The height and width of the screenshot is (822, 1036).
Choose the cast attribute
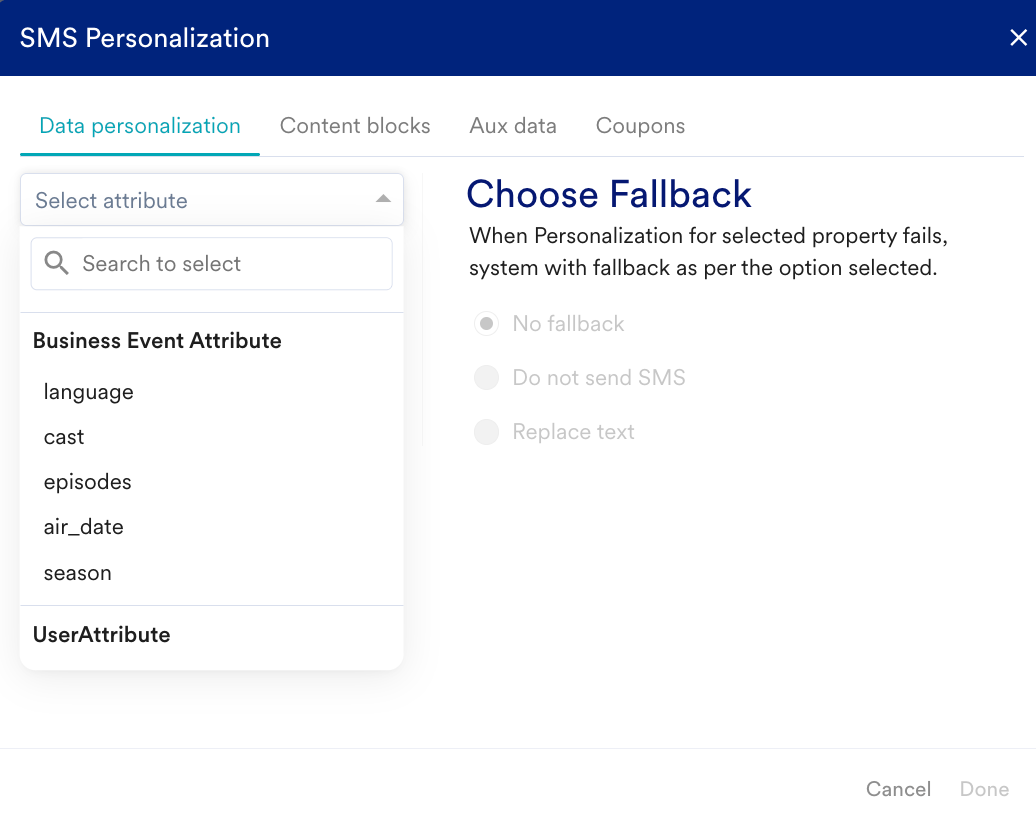[64, 437]
